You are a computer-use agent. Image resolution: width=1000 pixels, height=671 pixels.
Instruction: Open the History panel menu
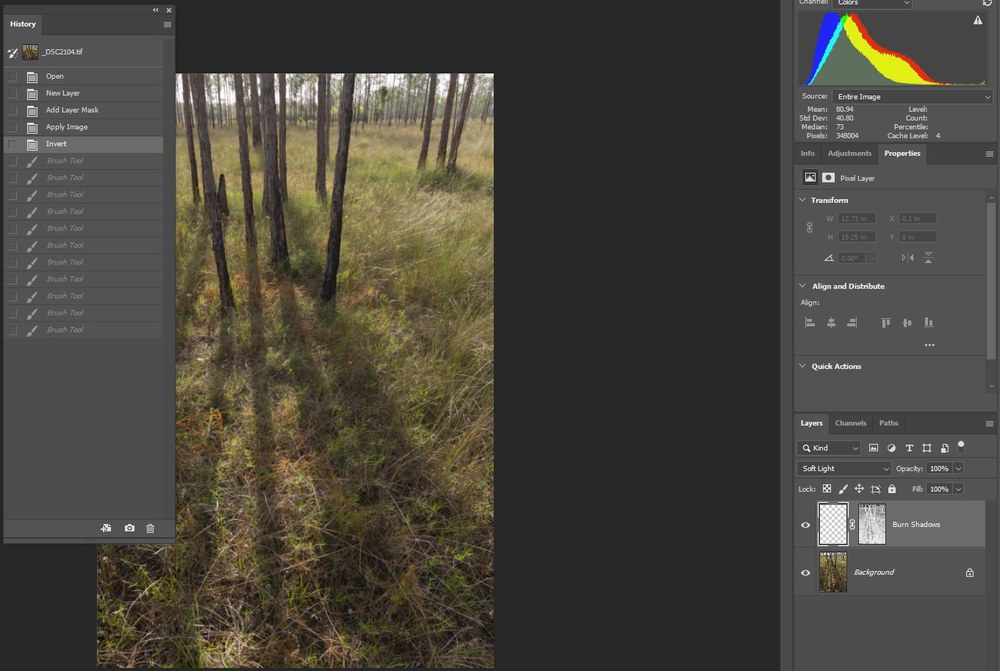167,25
